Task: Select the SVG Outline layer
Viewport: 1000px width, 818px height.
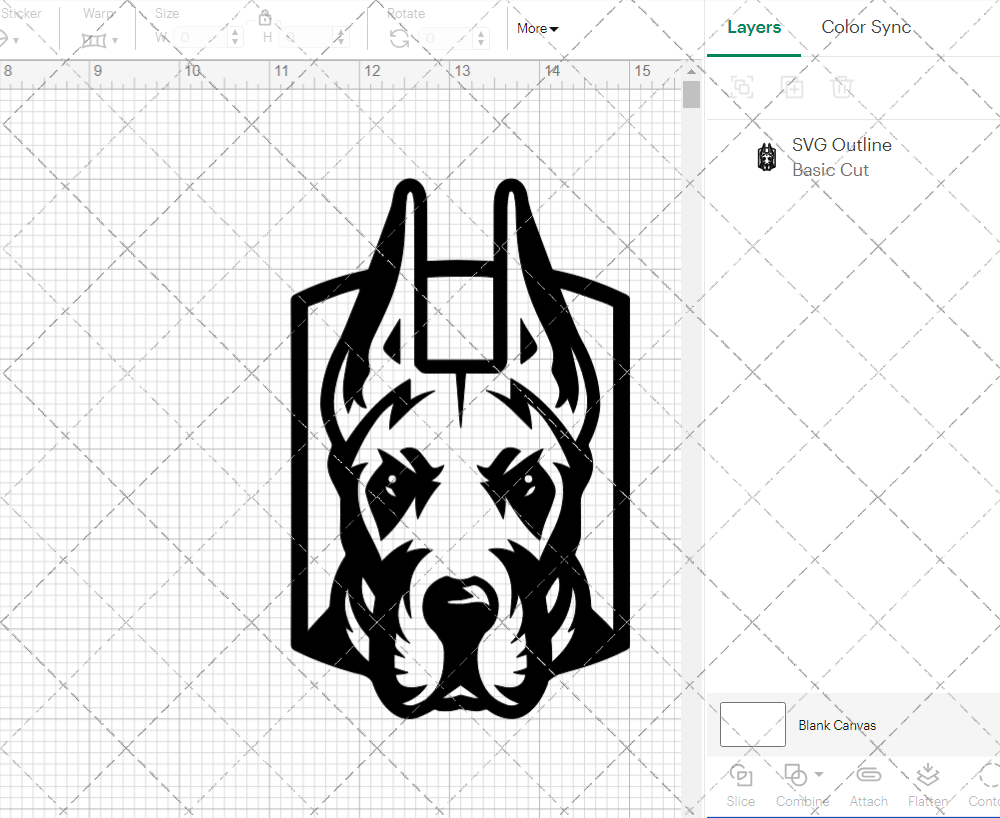Action: coord(841,145)
